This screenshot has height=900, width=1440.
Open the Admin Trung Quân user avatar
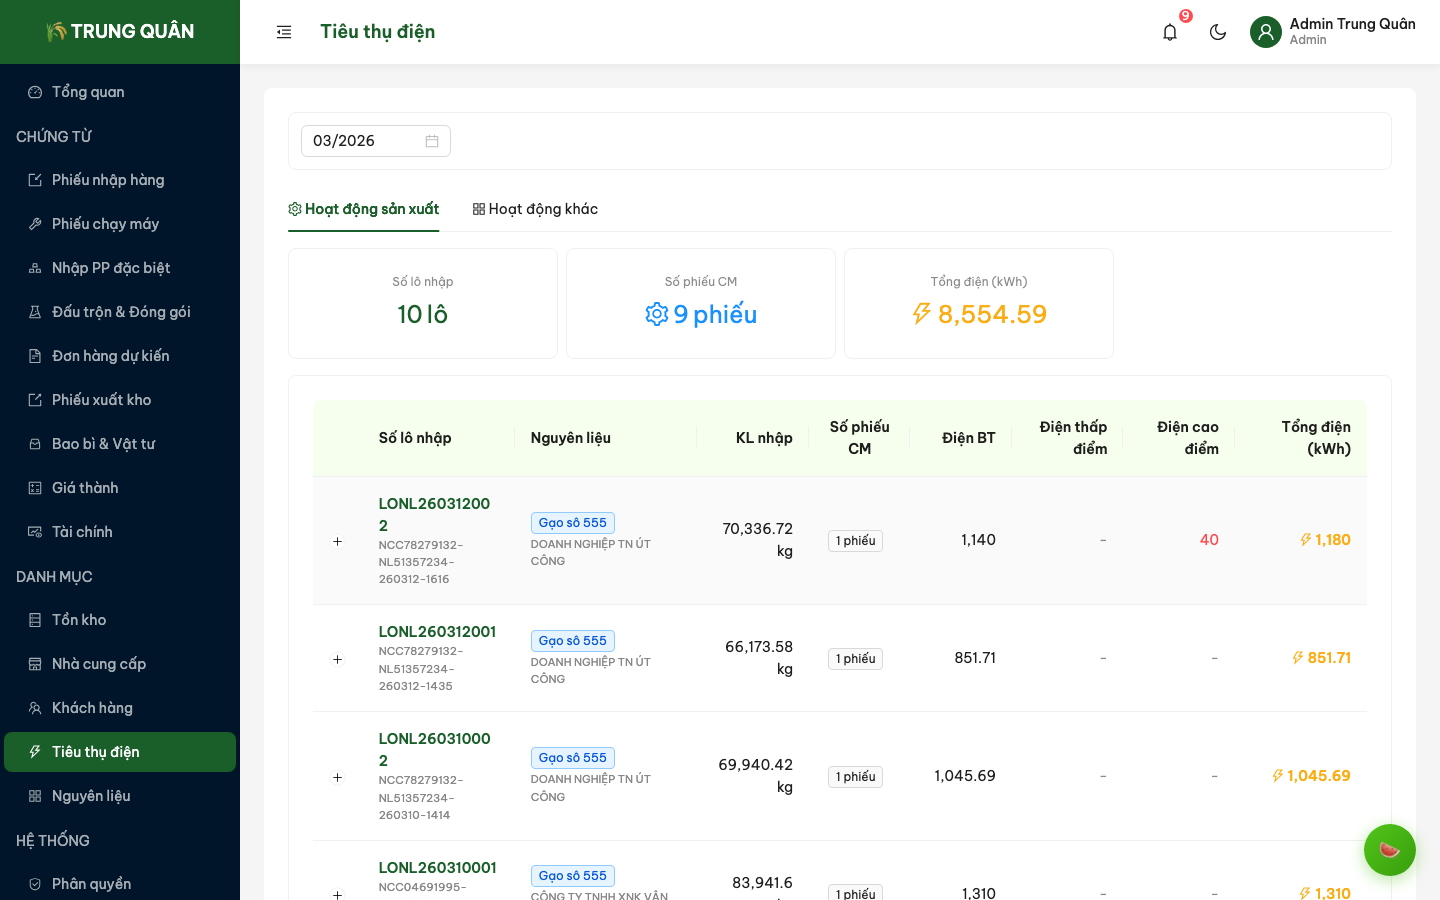pyautogui.click(x=1266, y=32)
